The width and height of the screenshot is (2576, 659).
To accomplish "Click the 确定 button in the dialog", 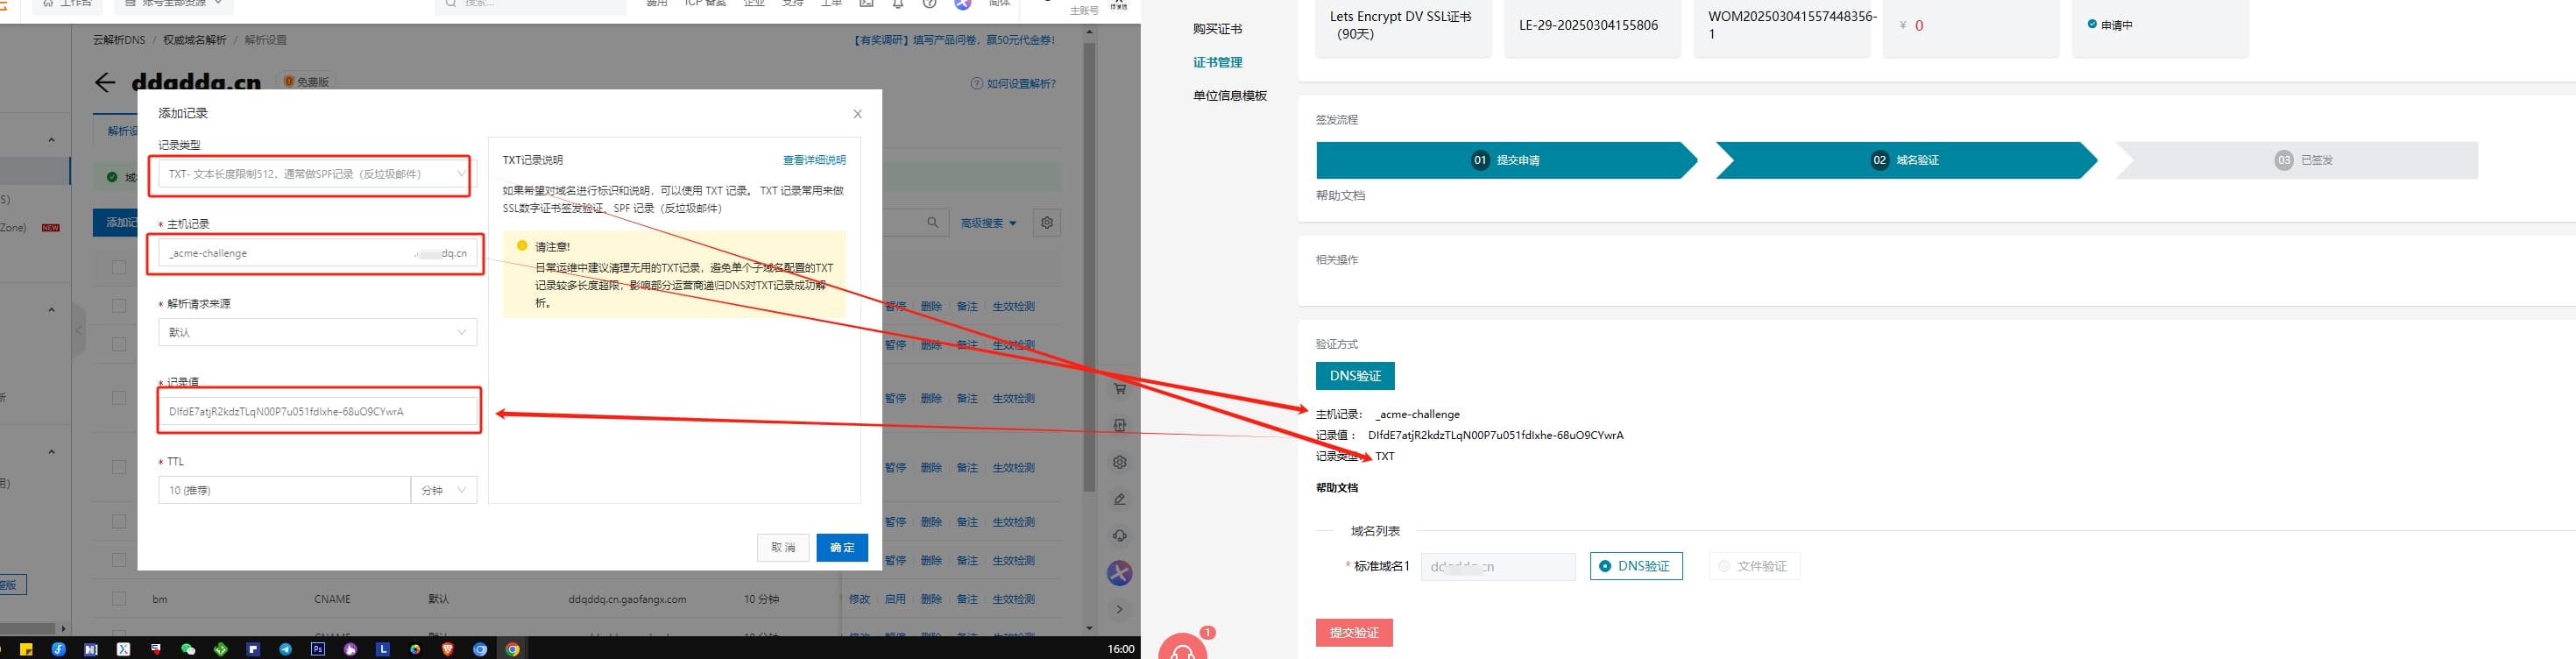I will pyautogui.click(x=841, y=547).
